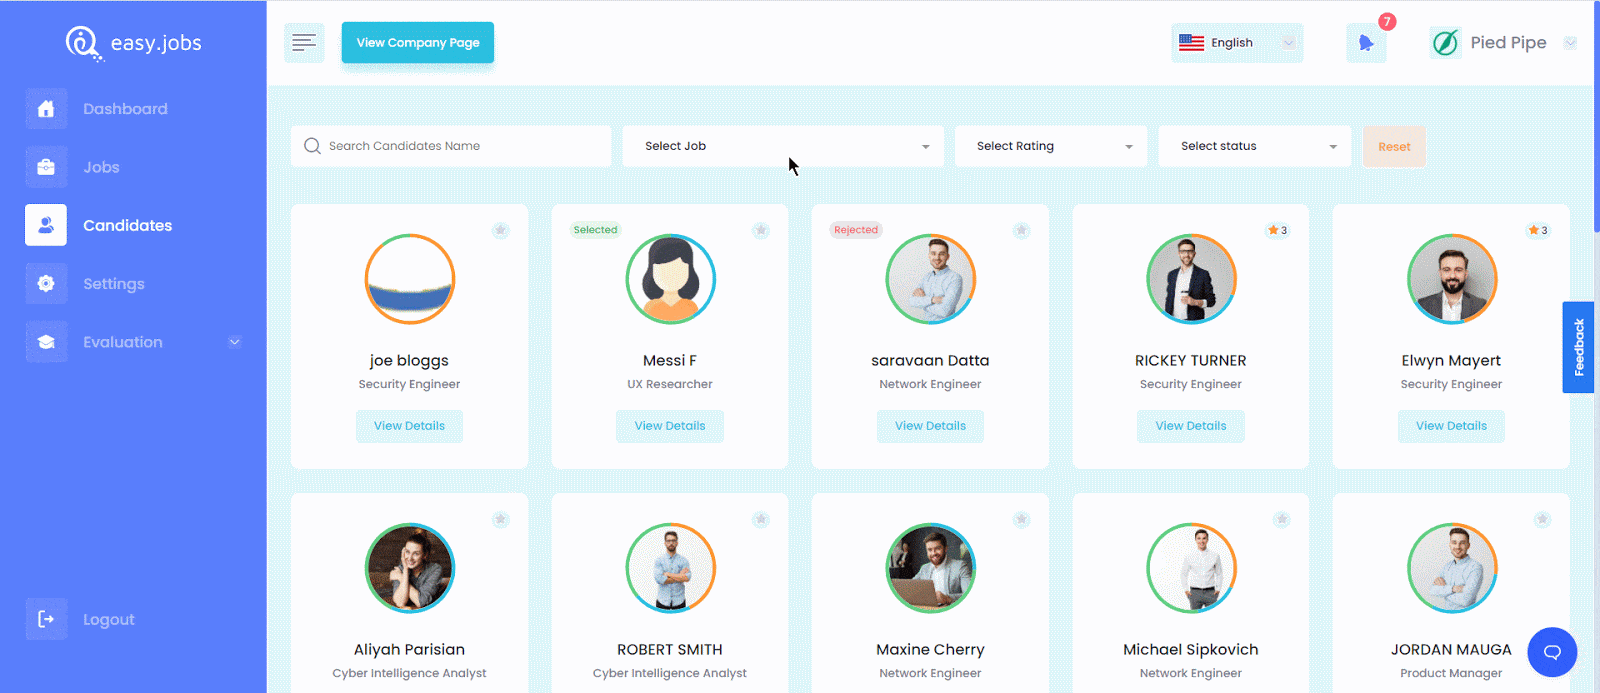View Details for joe bloggs

pyautogui.click(x=409, y=426)
